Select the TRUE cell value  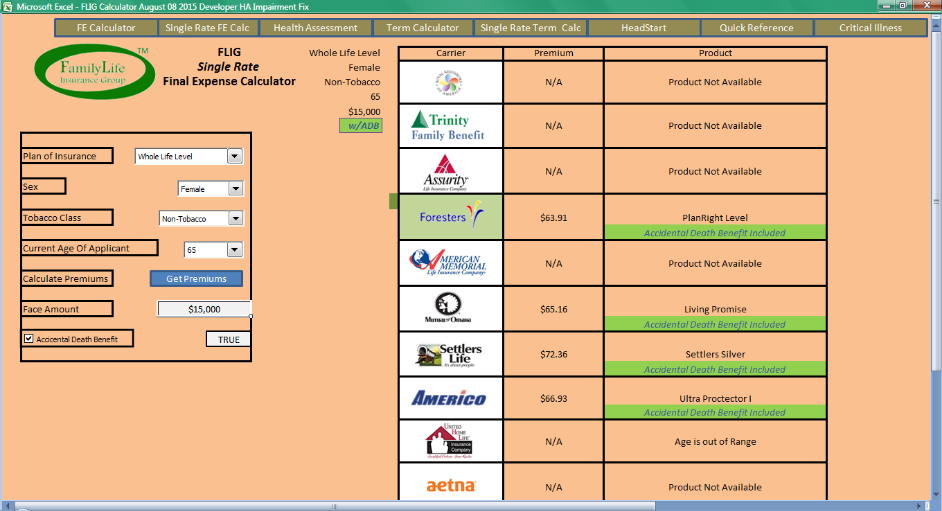click(x=228, y=339)
